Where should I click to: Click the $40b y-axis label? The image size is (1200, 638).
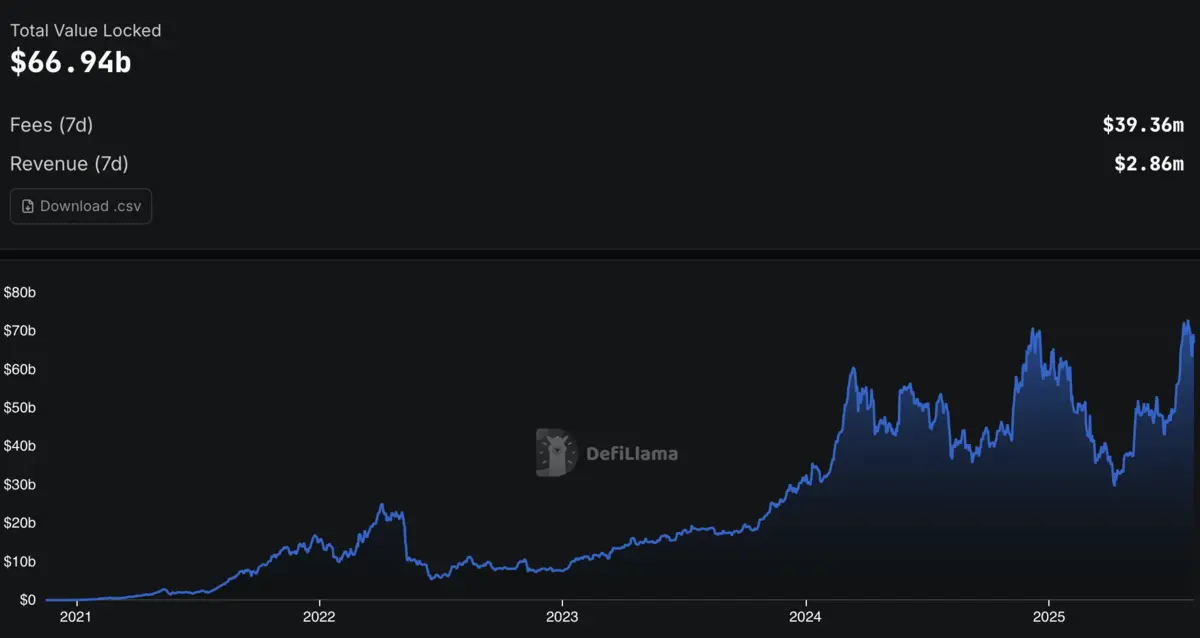coord(20,446)
